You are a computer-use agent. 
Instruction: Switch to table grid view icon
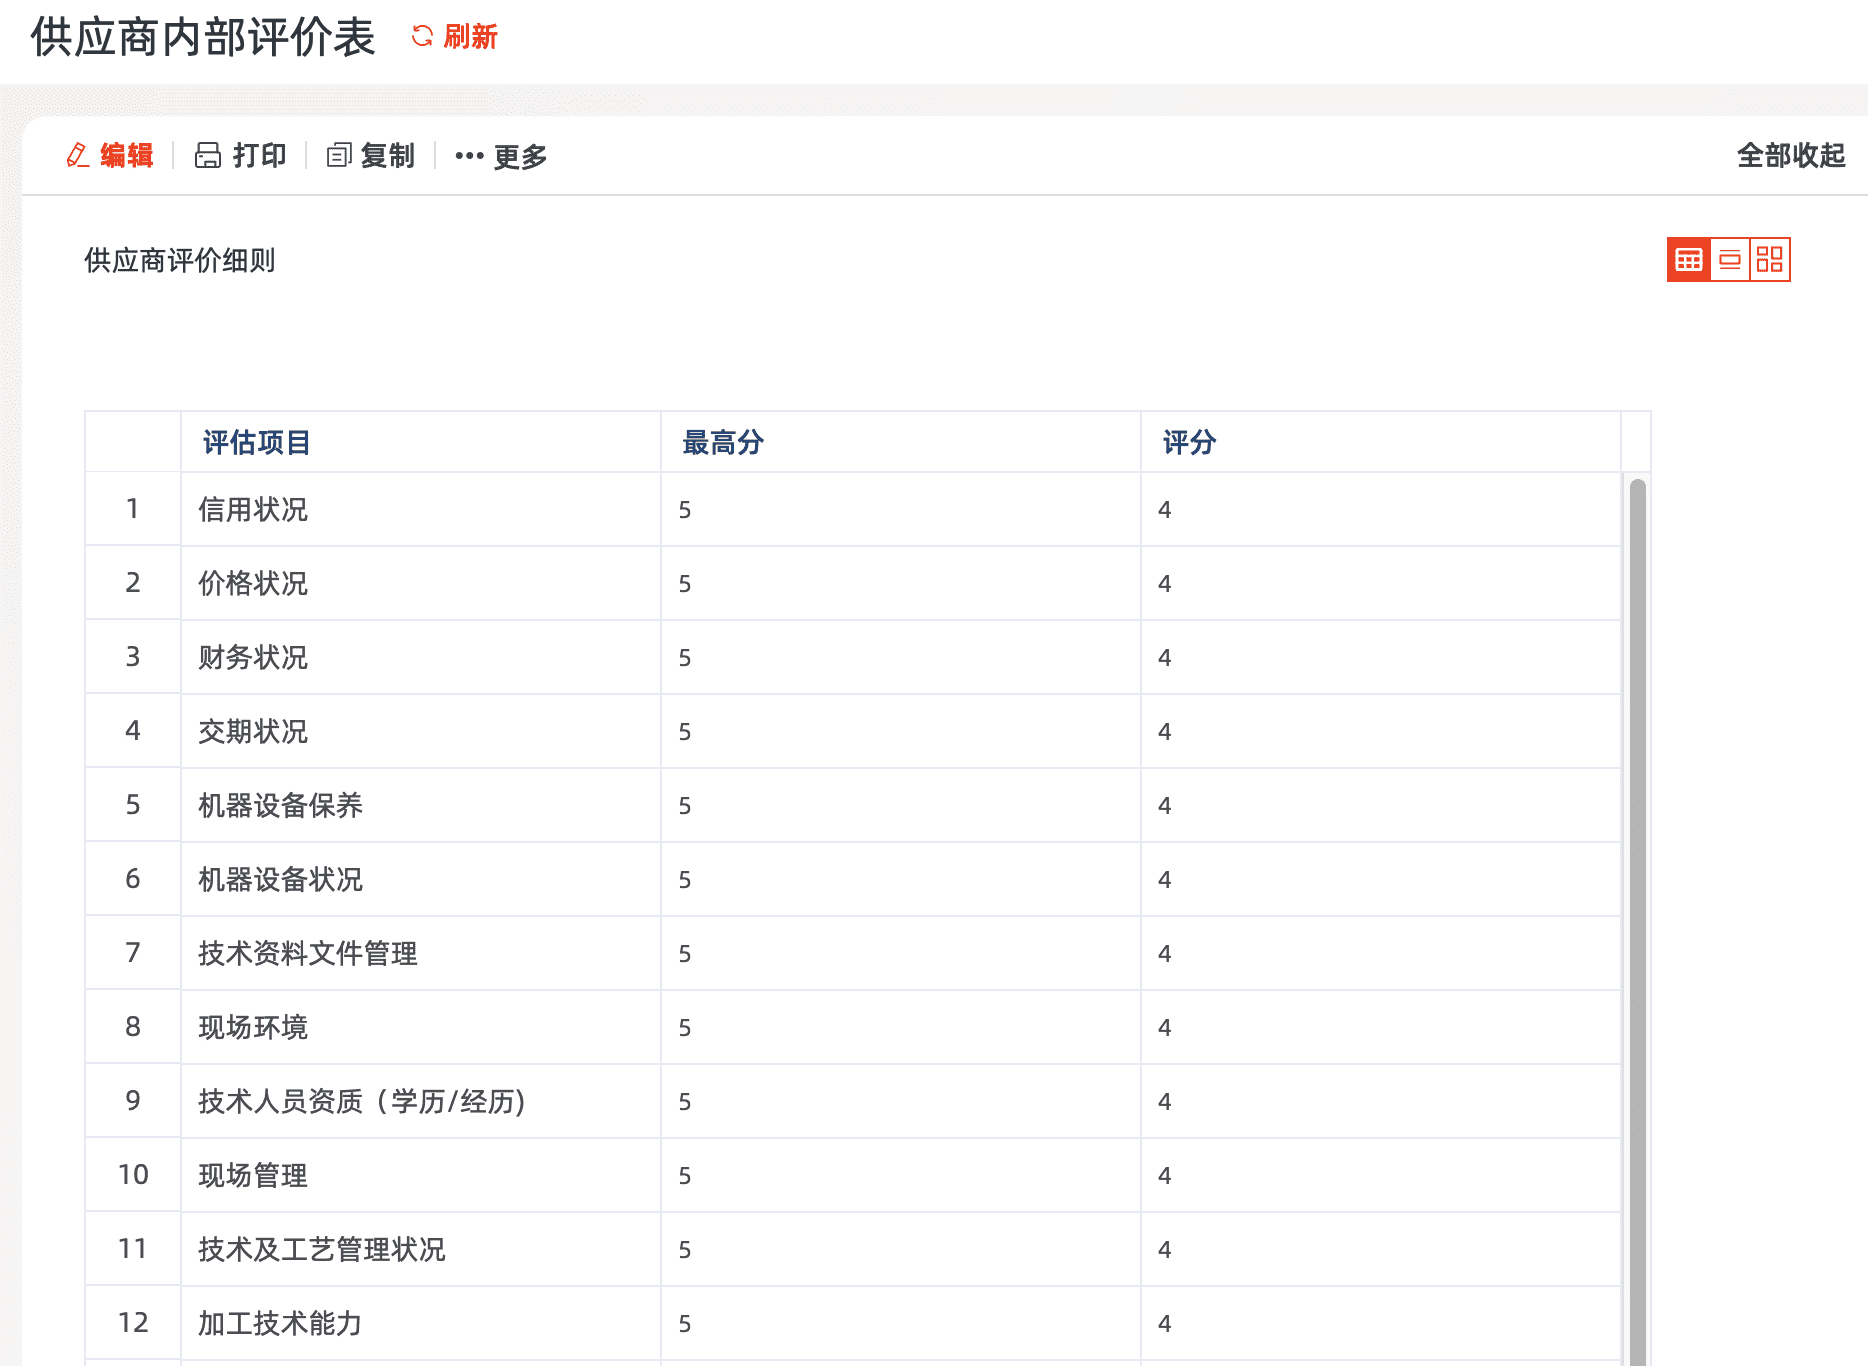point(1689,260)
